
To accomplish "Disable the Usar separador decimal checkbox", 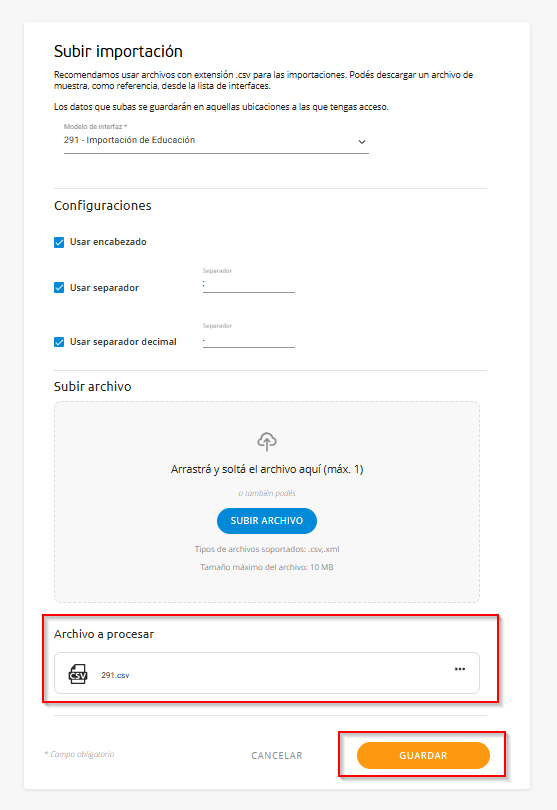I will (x=59, y=342).
